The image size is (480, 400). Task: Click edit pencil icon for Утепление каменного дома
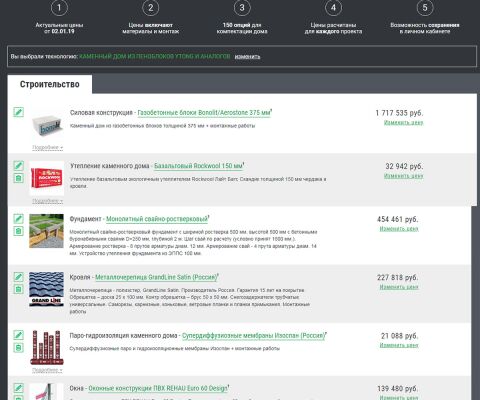point(18,165)
